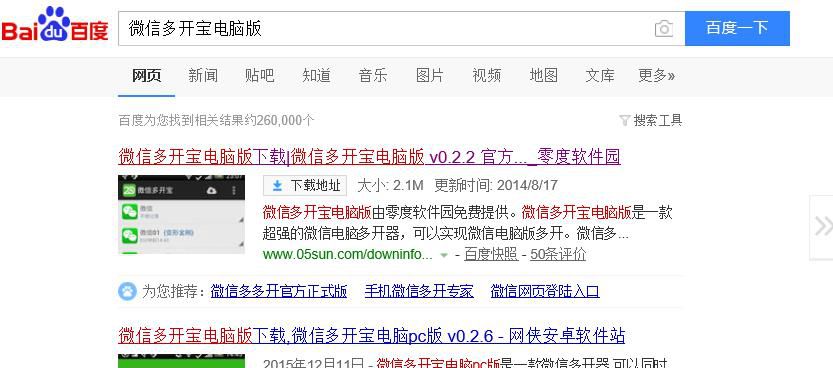Viewport: 833px width, 368px height.
Task: Open the 零度软件园 v0.2.2 result title
Action: point(369,157)
